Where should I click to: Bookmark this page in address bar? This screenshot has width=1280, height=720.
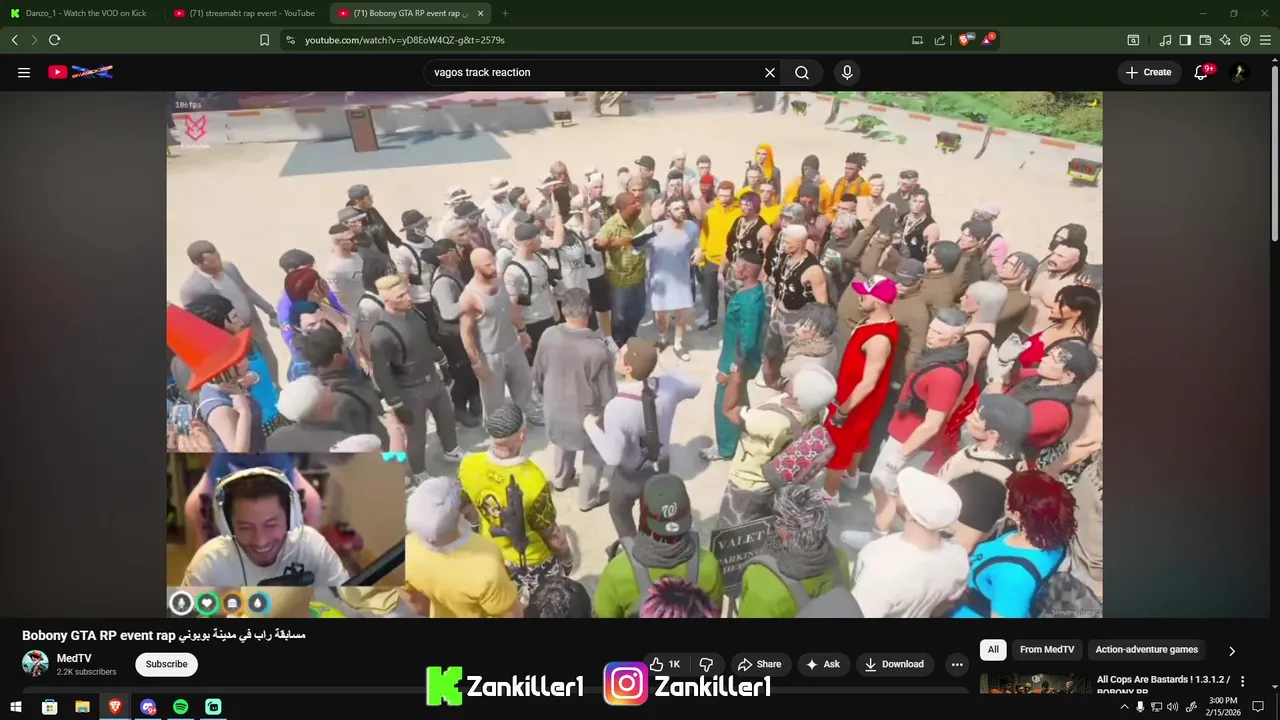[264, 40]
